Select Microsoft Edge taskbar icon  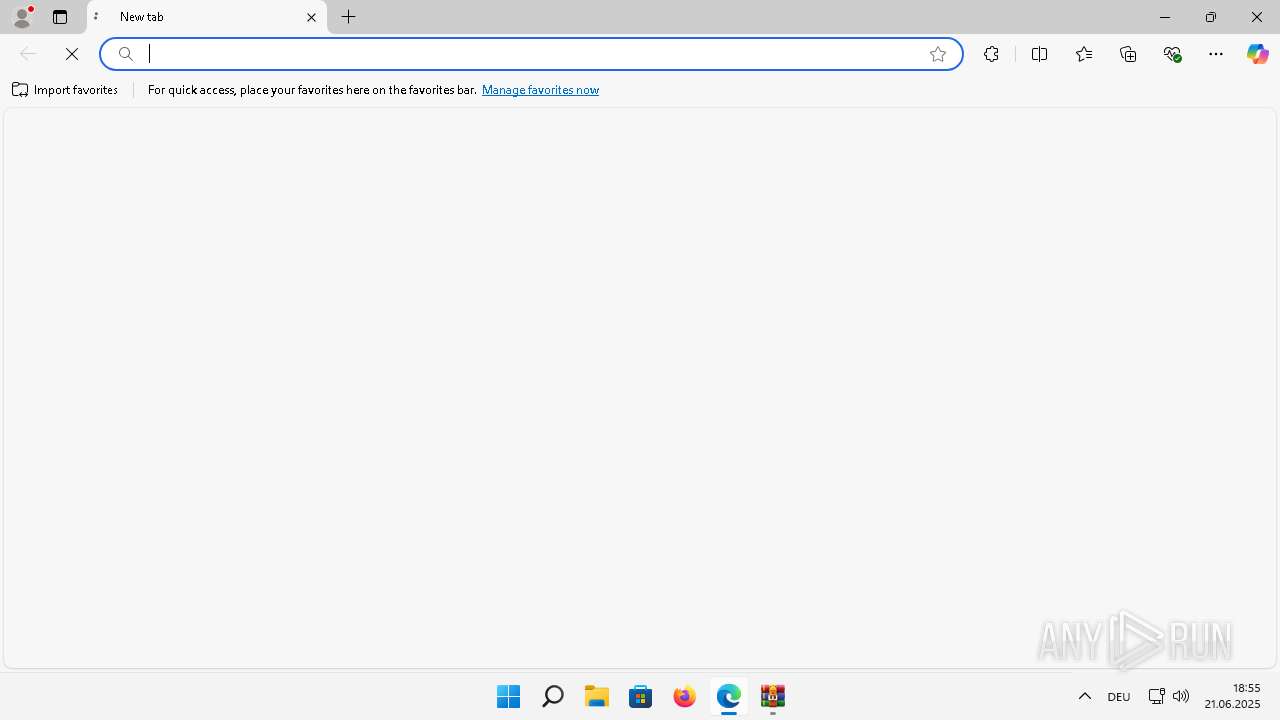click(729, 696)
